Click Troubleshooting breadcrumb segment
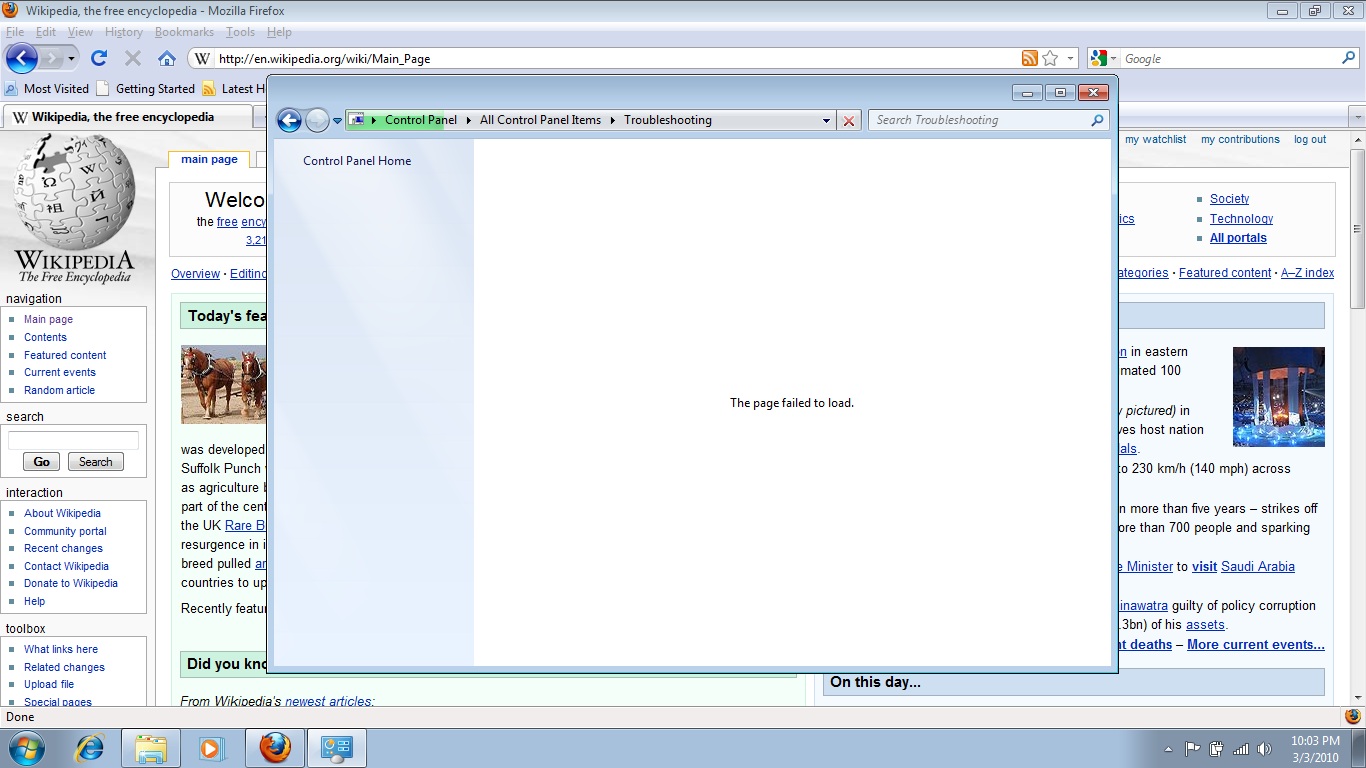This screenshot has width=1366, height=768. [668, 120]
